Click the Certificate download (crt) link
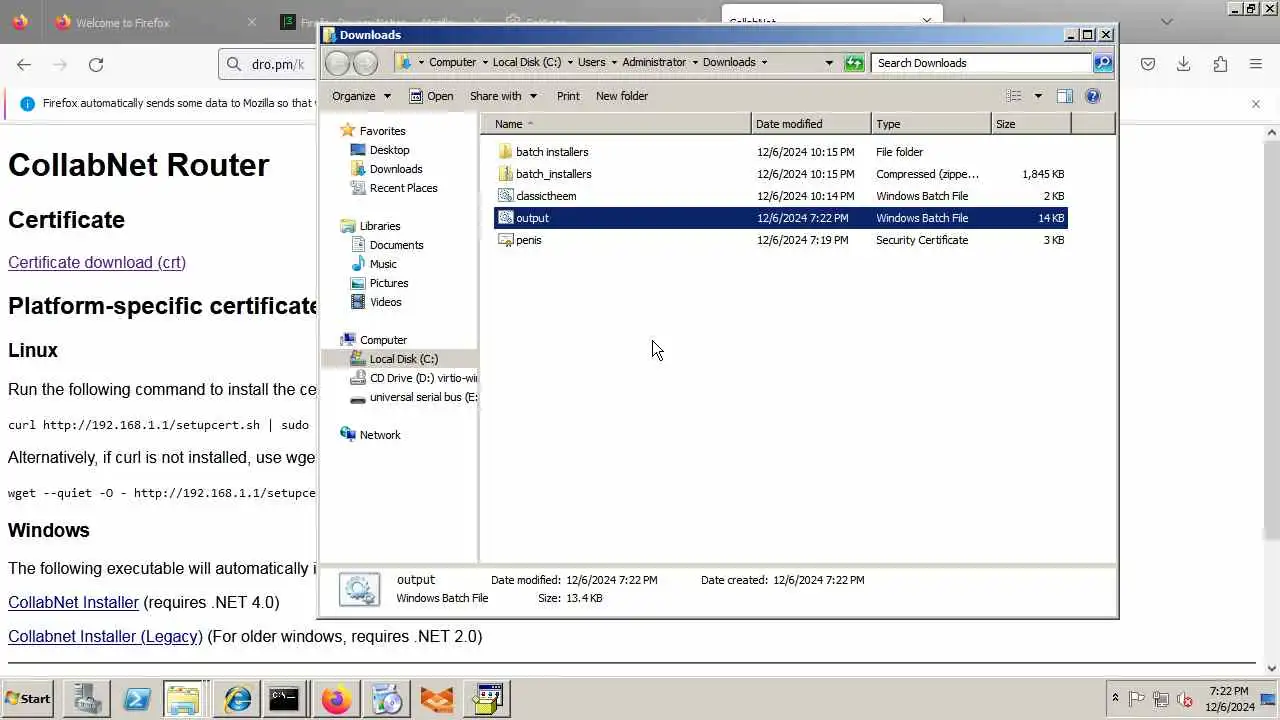This screenshot has width=1280, height=720. pos(97,262)
